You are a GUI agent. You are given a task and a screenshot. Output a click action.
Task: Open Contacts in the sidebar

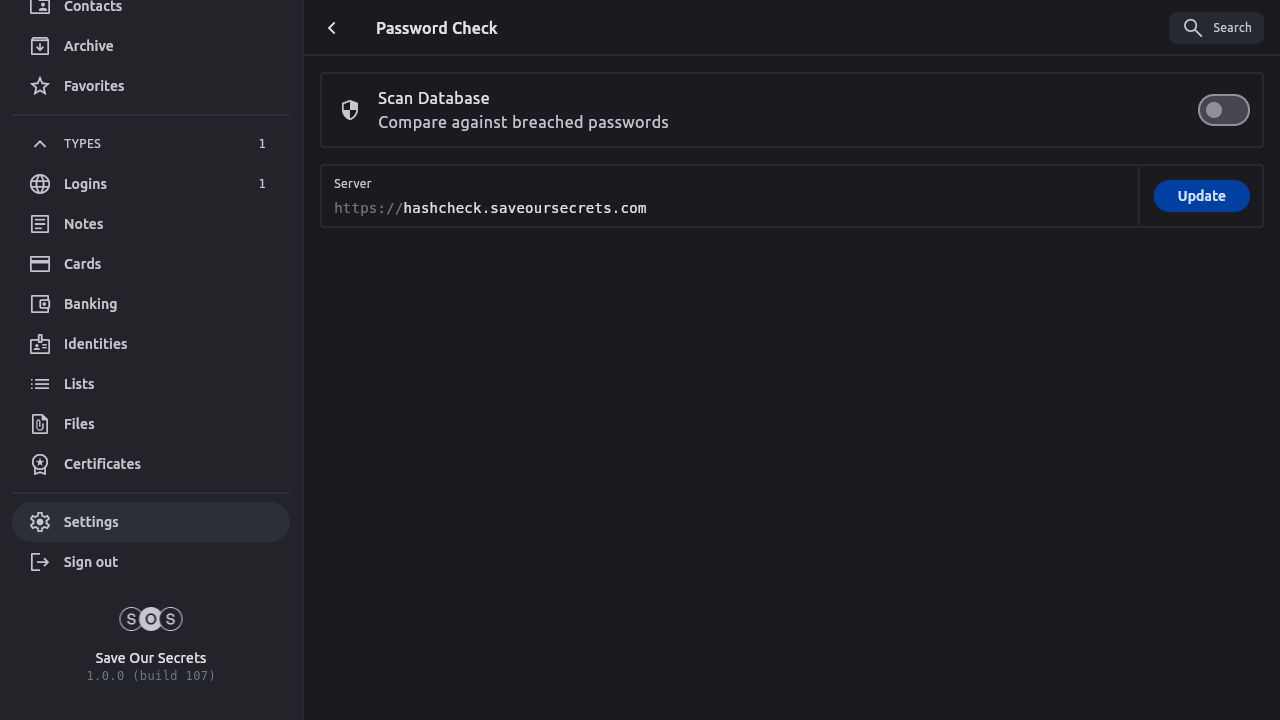pyautogui.click(x=92, y=7)
